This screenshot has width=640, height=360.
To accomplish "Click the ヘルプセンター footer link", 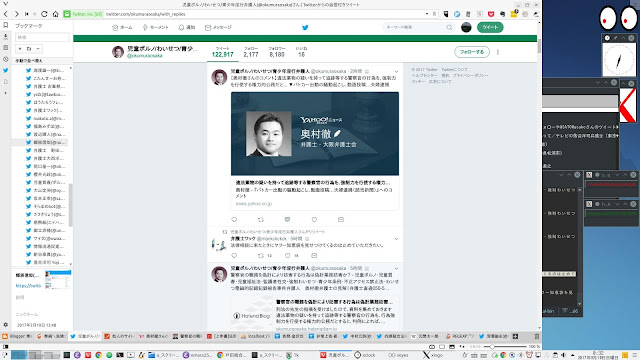I will (424, 76).
